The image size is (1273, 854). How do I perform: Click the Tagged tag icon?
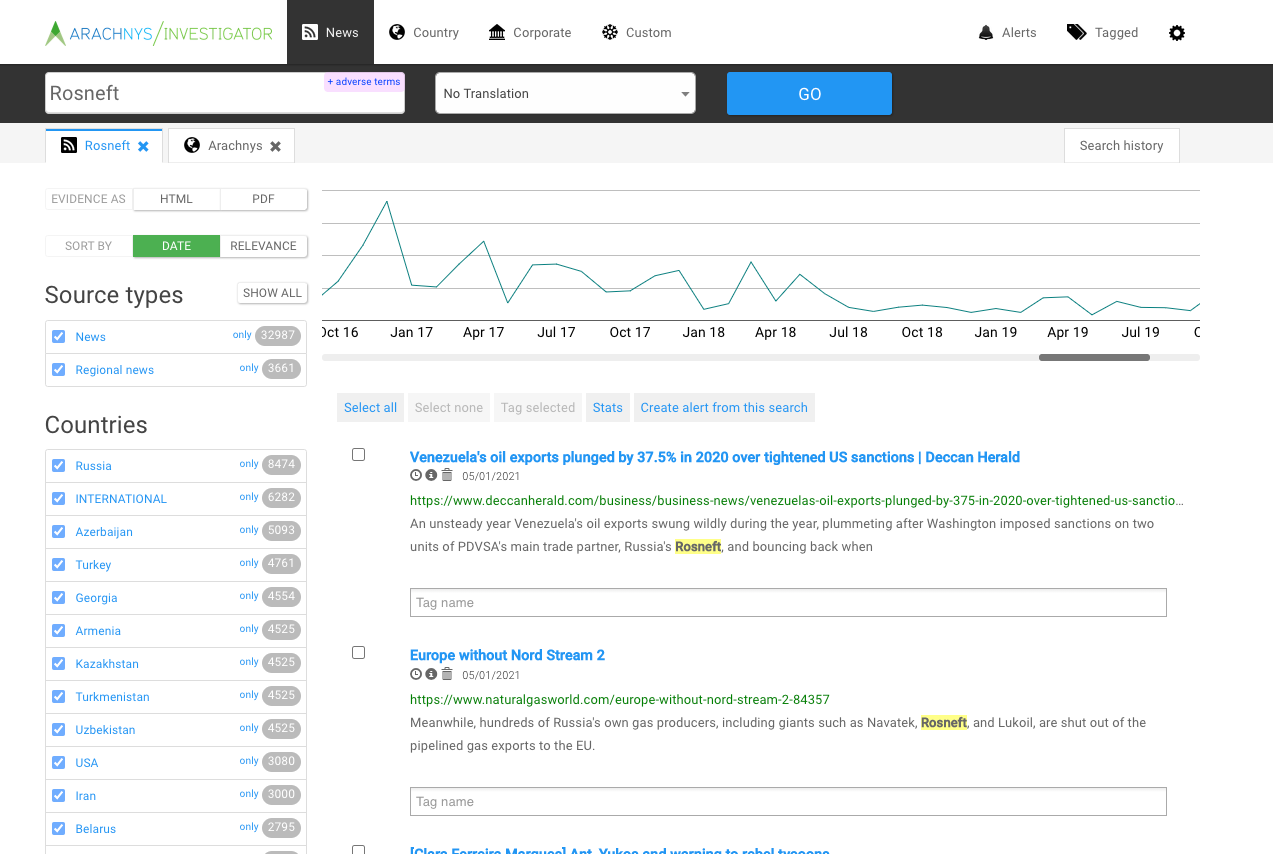pyautogui.click(x=1076, y=33)
